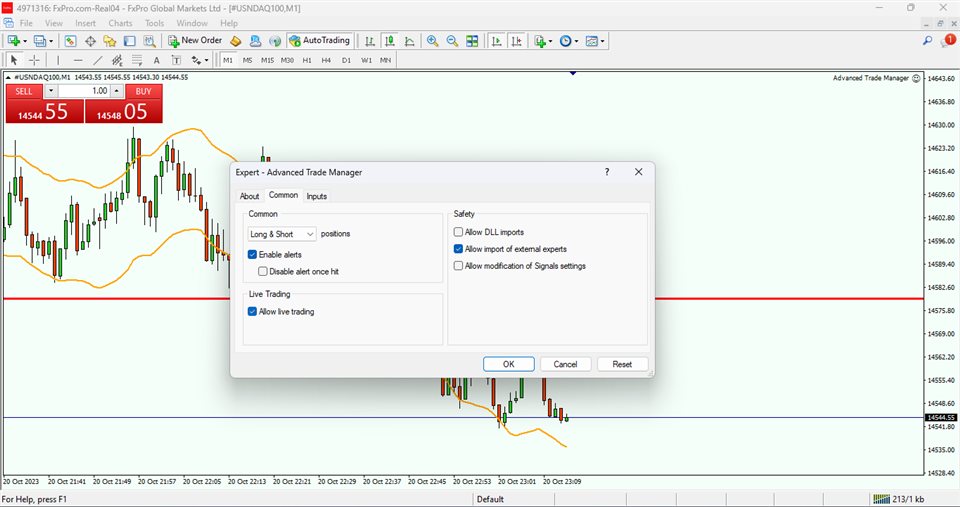Image resolution: width=960 pixels, height=507 pixels.
Task: Expand the templates dropdown arrow
Action: pos(602,41)
